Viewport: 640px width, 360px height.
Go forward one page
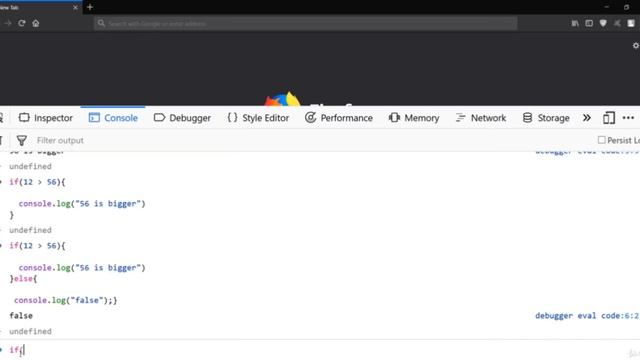click(x=7, y=23)
